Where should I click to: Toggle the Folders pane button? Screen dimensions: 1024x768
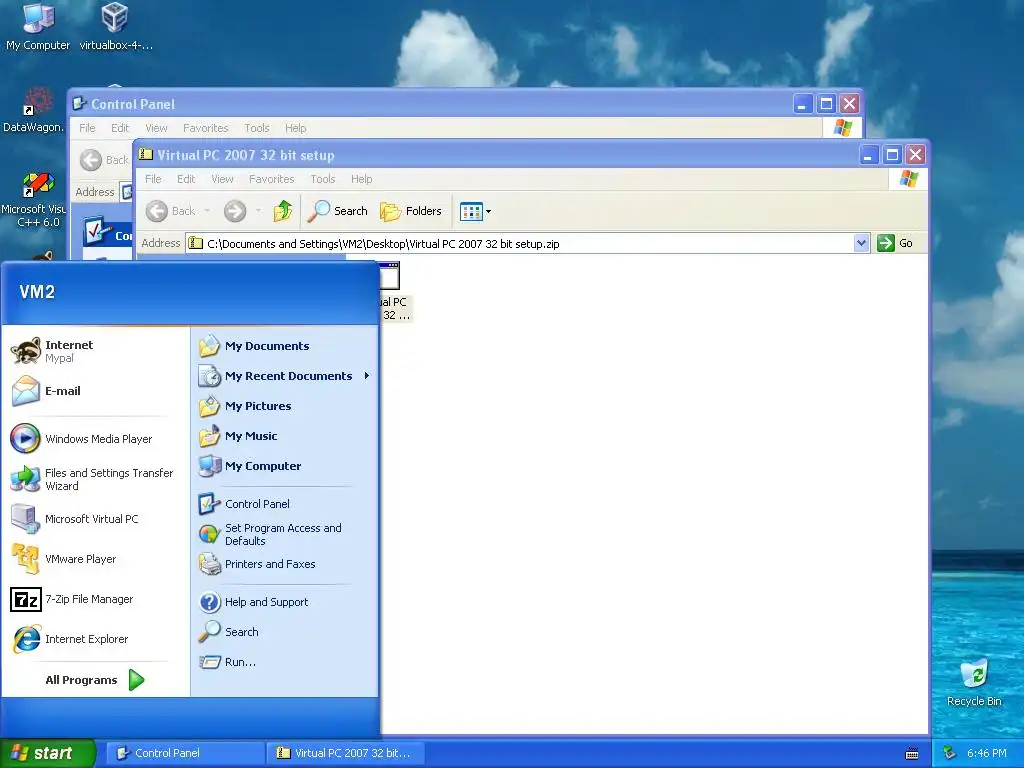[x=411, y=211]
